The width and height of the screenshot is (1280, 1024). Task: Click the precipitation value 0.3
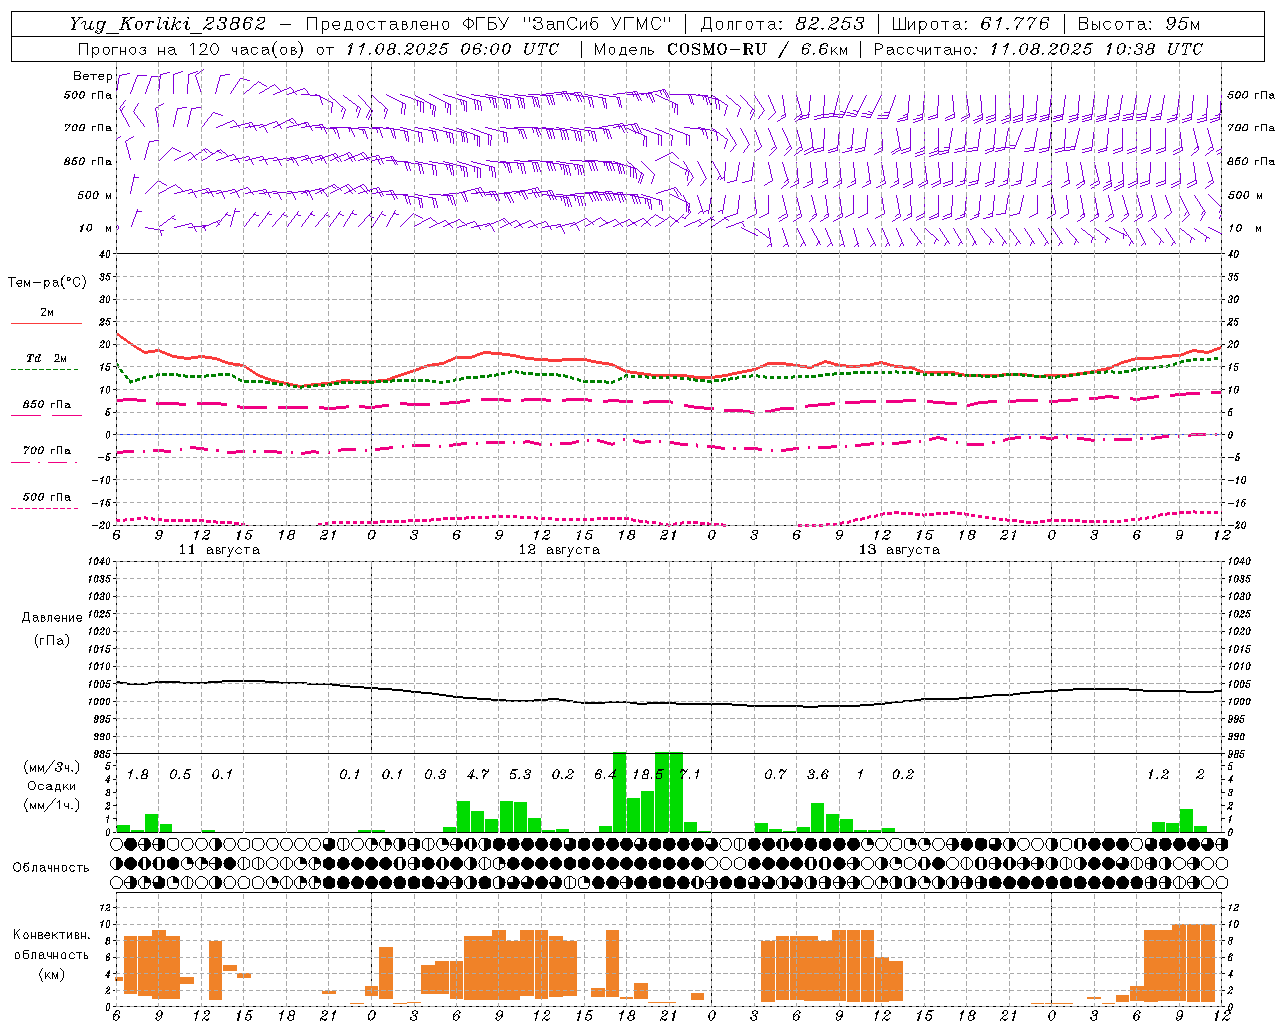coord(435,774)
